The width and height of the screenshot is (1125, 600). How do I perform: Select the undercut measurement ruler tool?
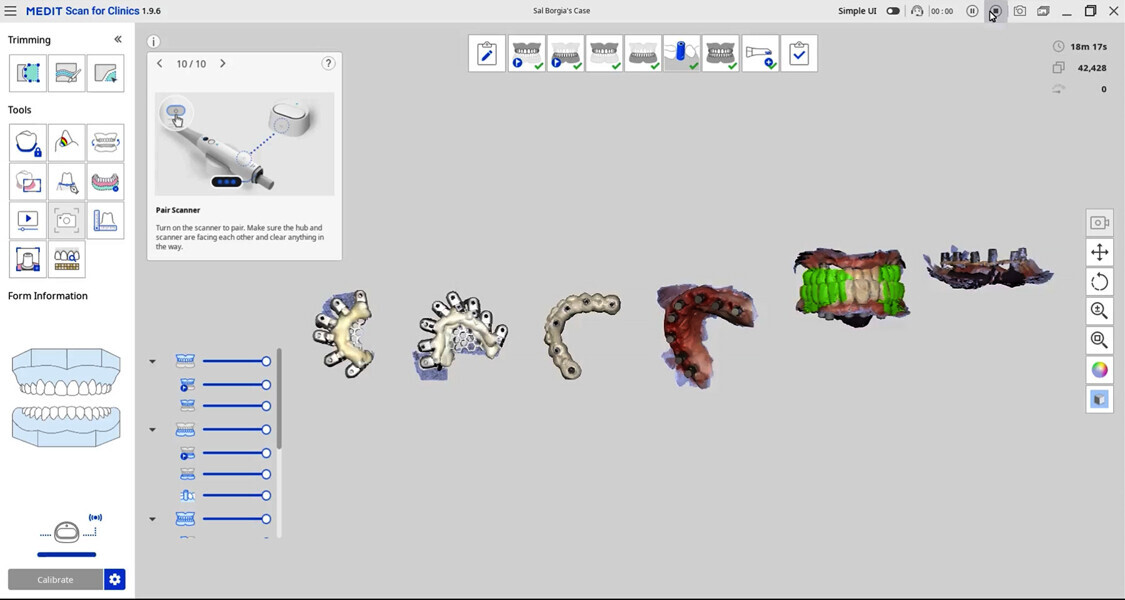click(x=105, y=220)
